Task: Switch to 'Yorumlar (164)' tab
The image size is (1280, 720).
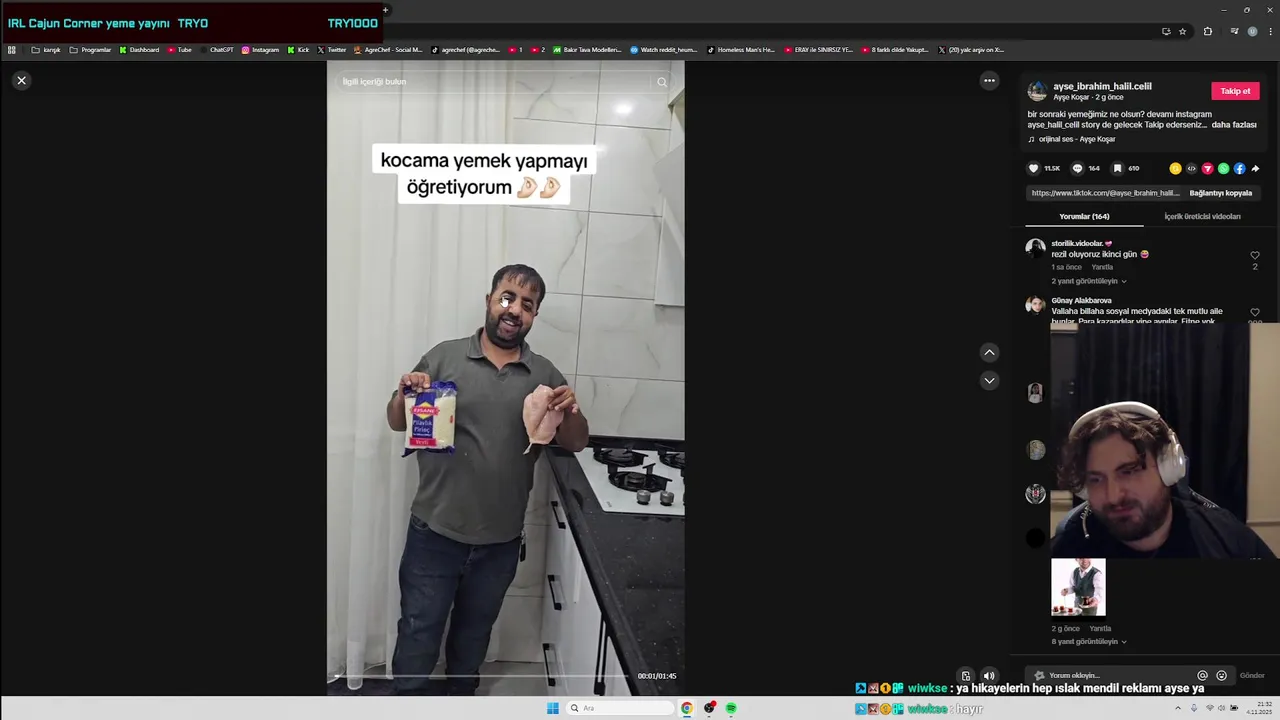Action: click(x=1084, y=216)
